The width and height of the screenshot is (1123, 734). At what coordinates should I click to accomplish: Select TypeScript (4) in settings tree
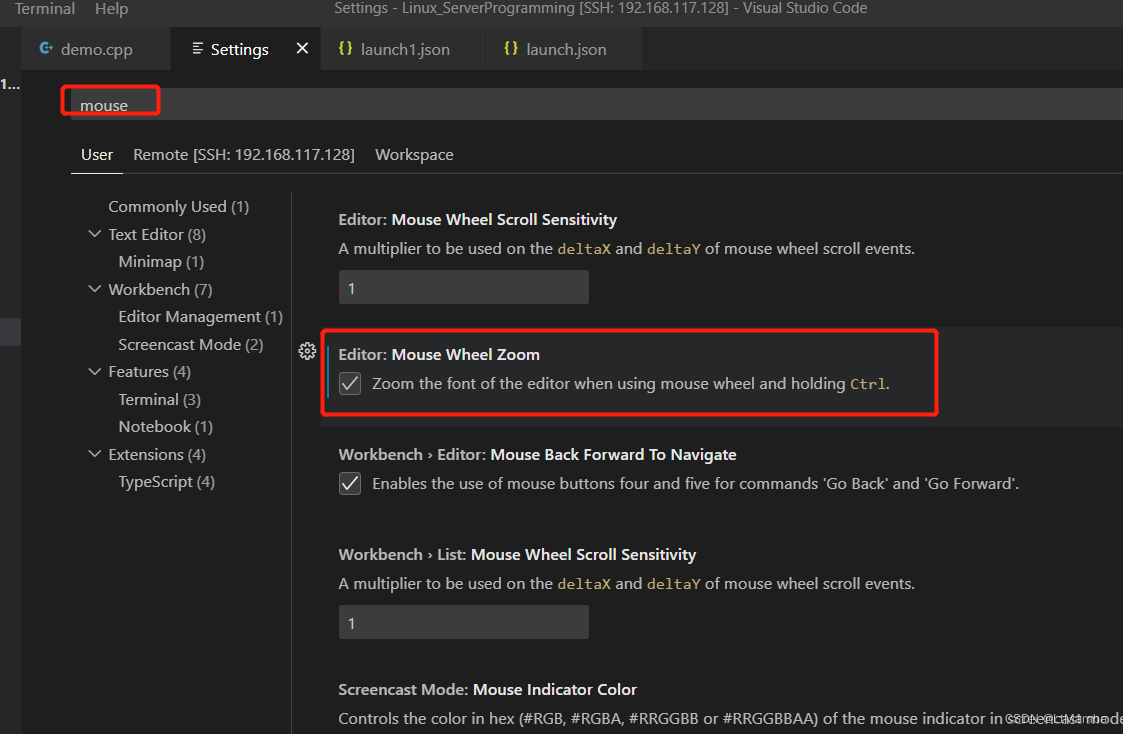[x=166, y=482]
